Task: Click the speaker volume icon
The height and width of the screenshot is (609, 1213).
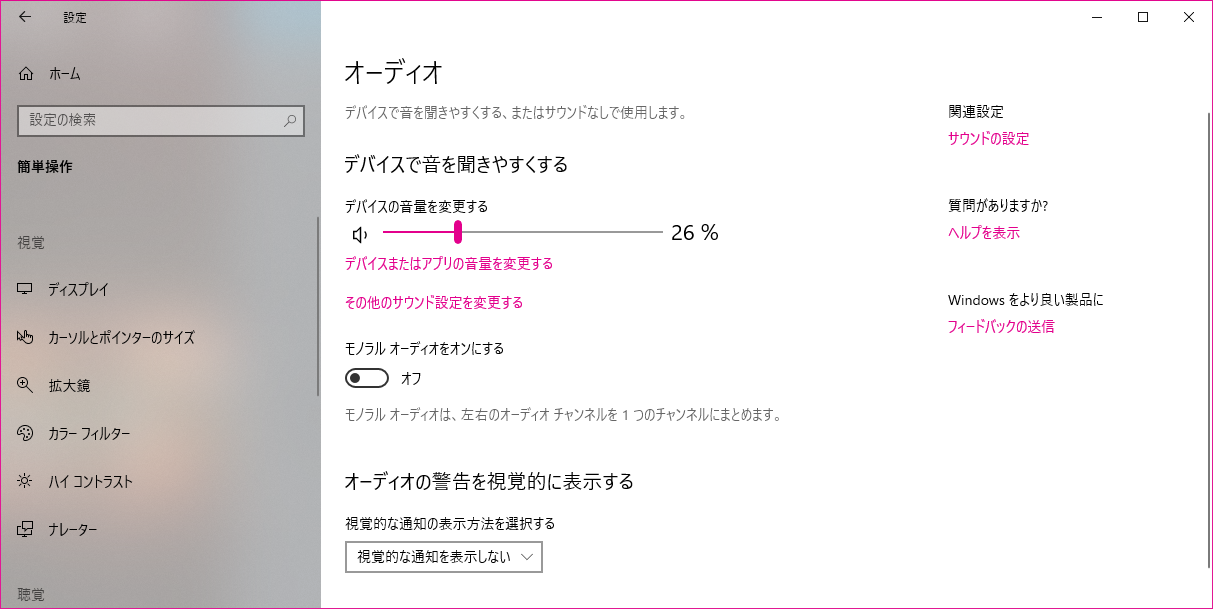Action: point(360,235)
